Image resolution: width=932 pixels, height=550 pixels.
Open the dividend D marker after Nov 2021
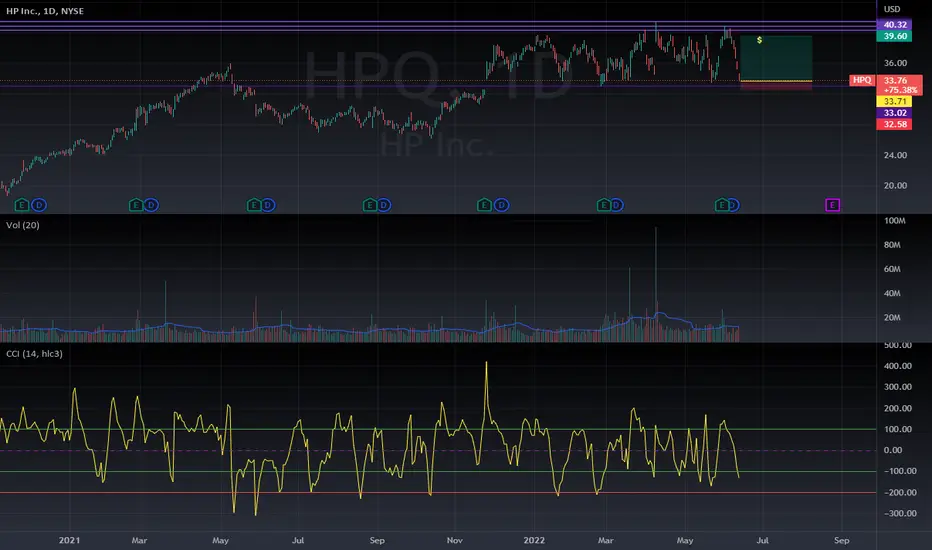click(x=502, y=205)
